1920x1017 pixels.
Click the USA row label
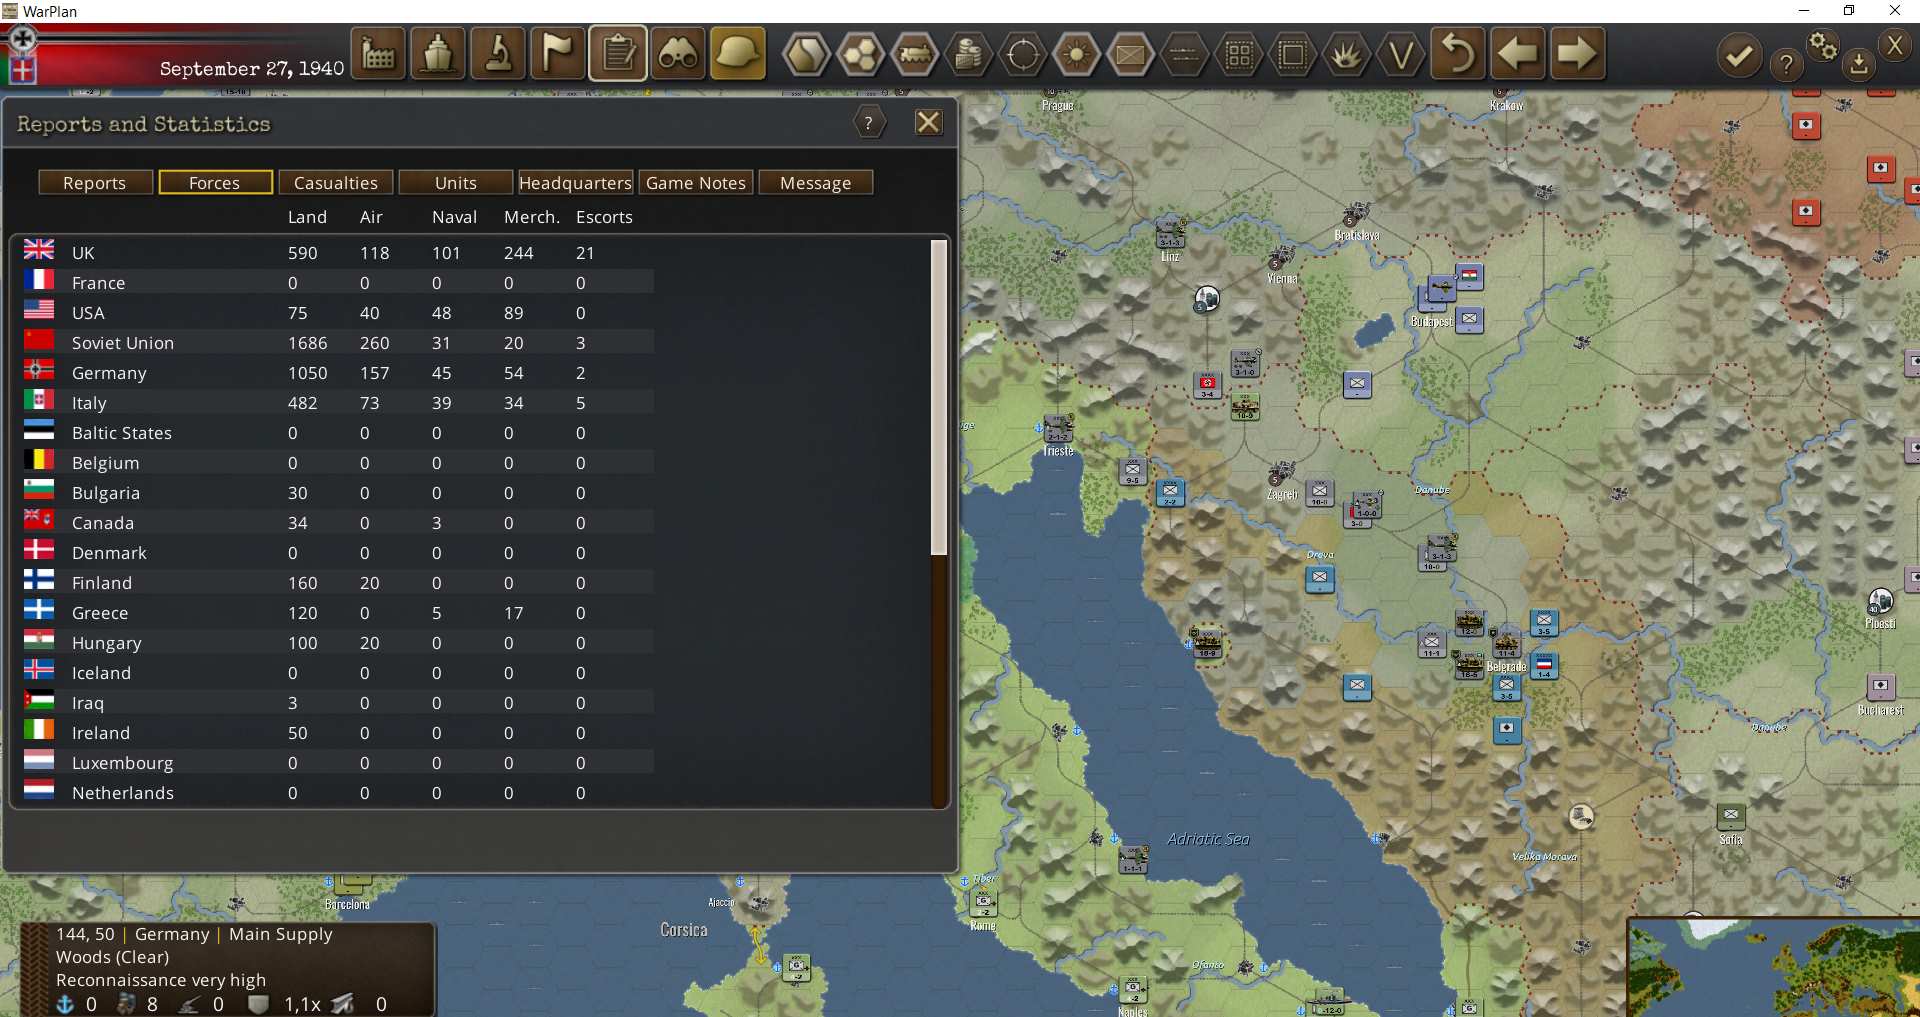tap(88, 313)
